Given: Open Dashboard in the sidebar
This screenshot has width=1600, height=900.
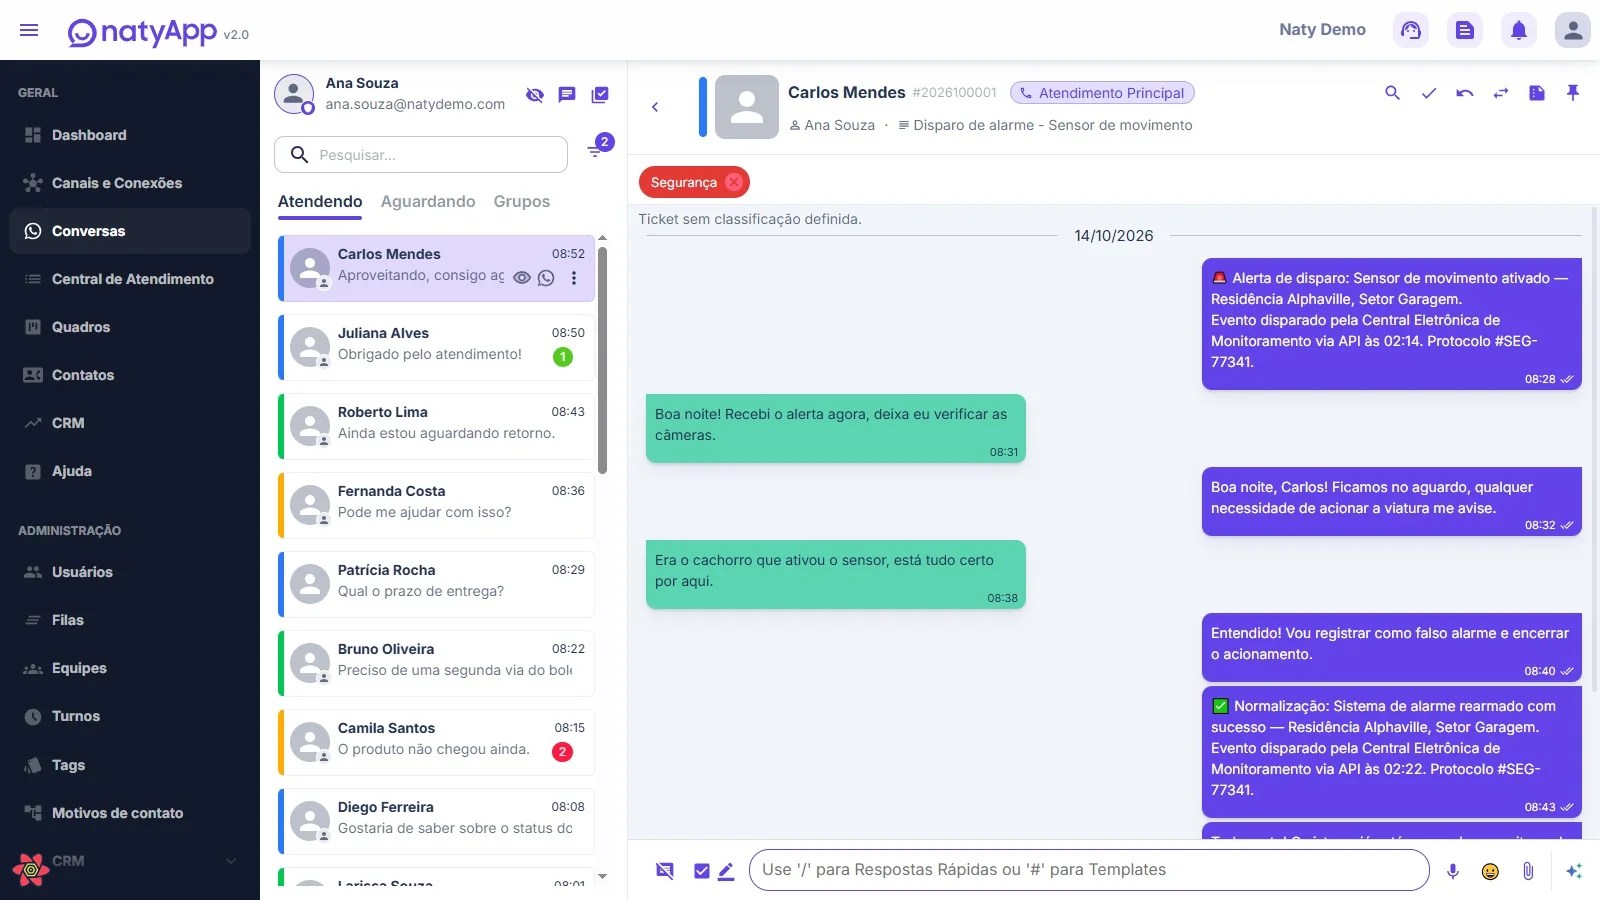Looking at the screenshot, I should [x=130, y=135].
